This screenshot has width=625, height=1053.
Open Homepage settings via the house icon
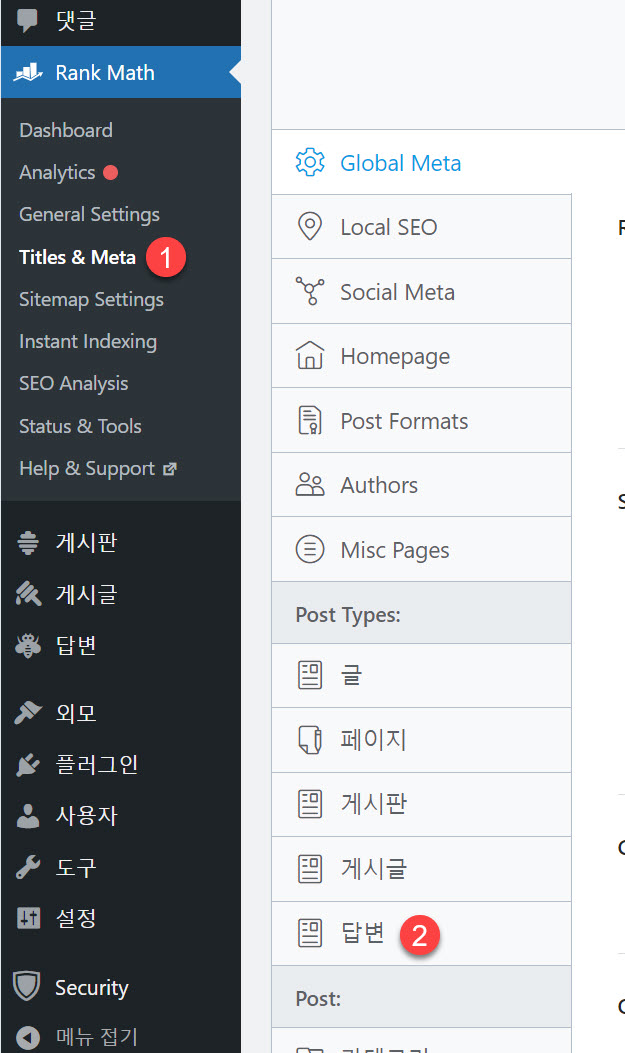click(312, 355)
